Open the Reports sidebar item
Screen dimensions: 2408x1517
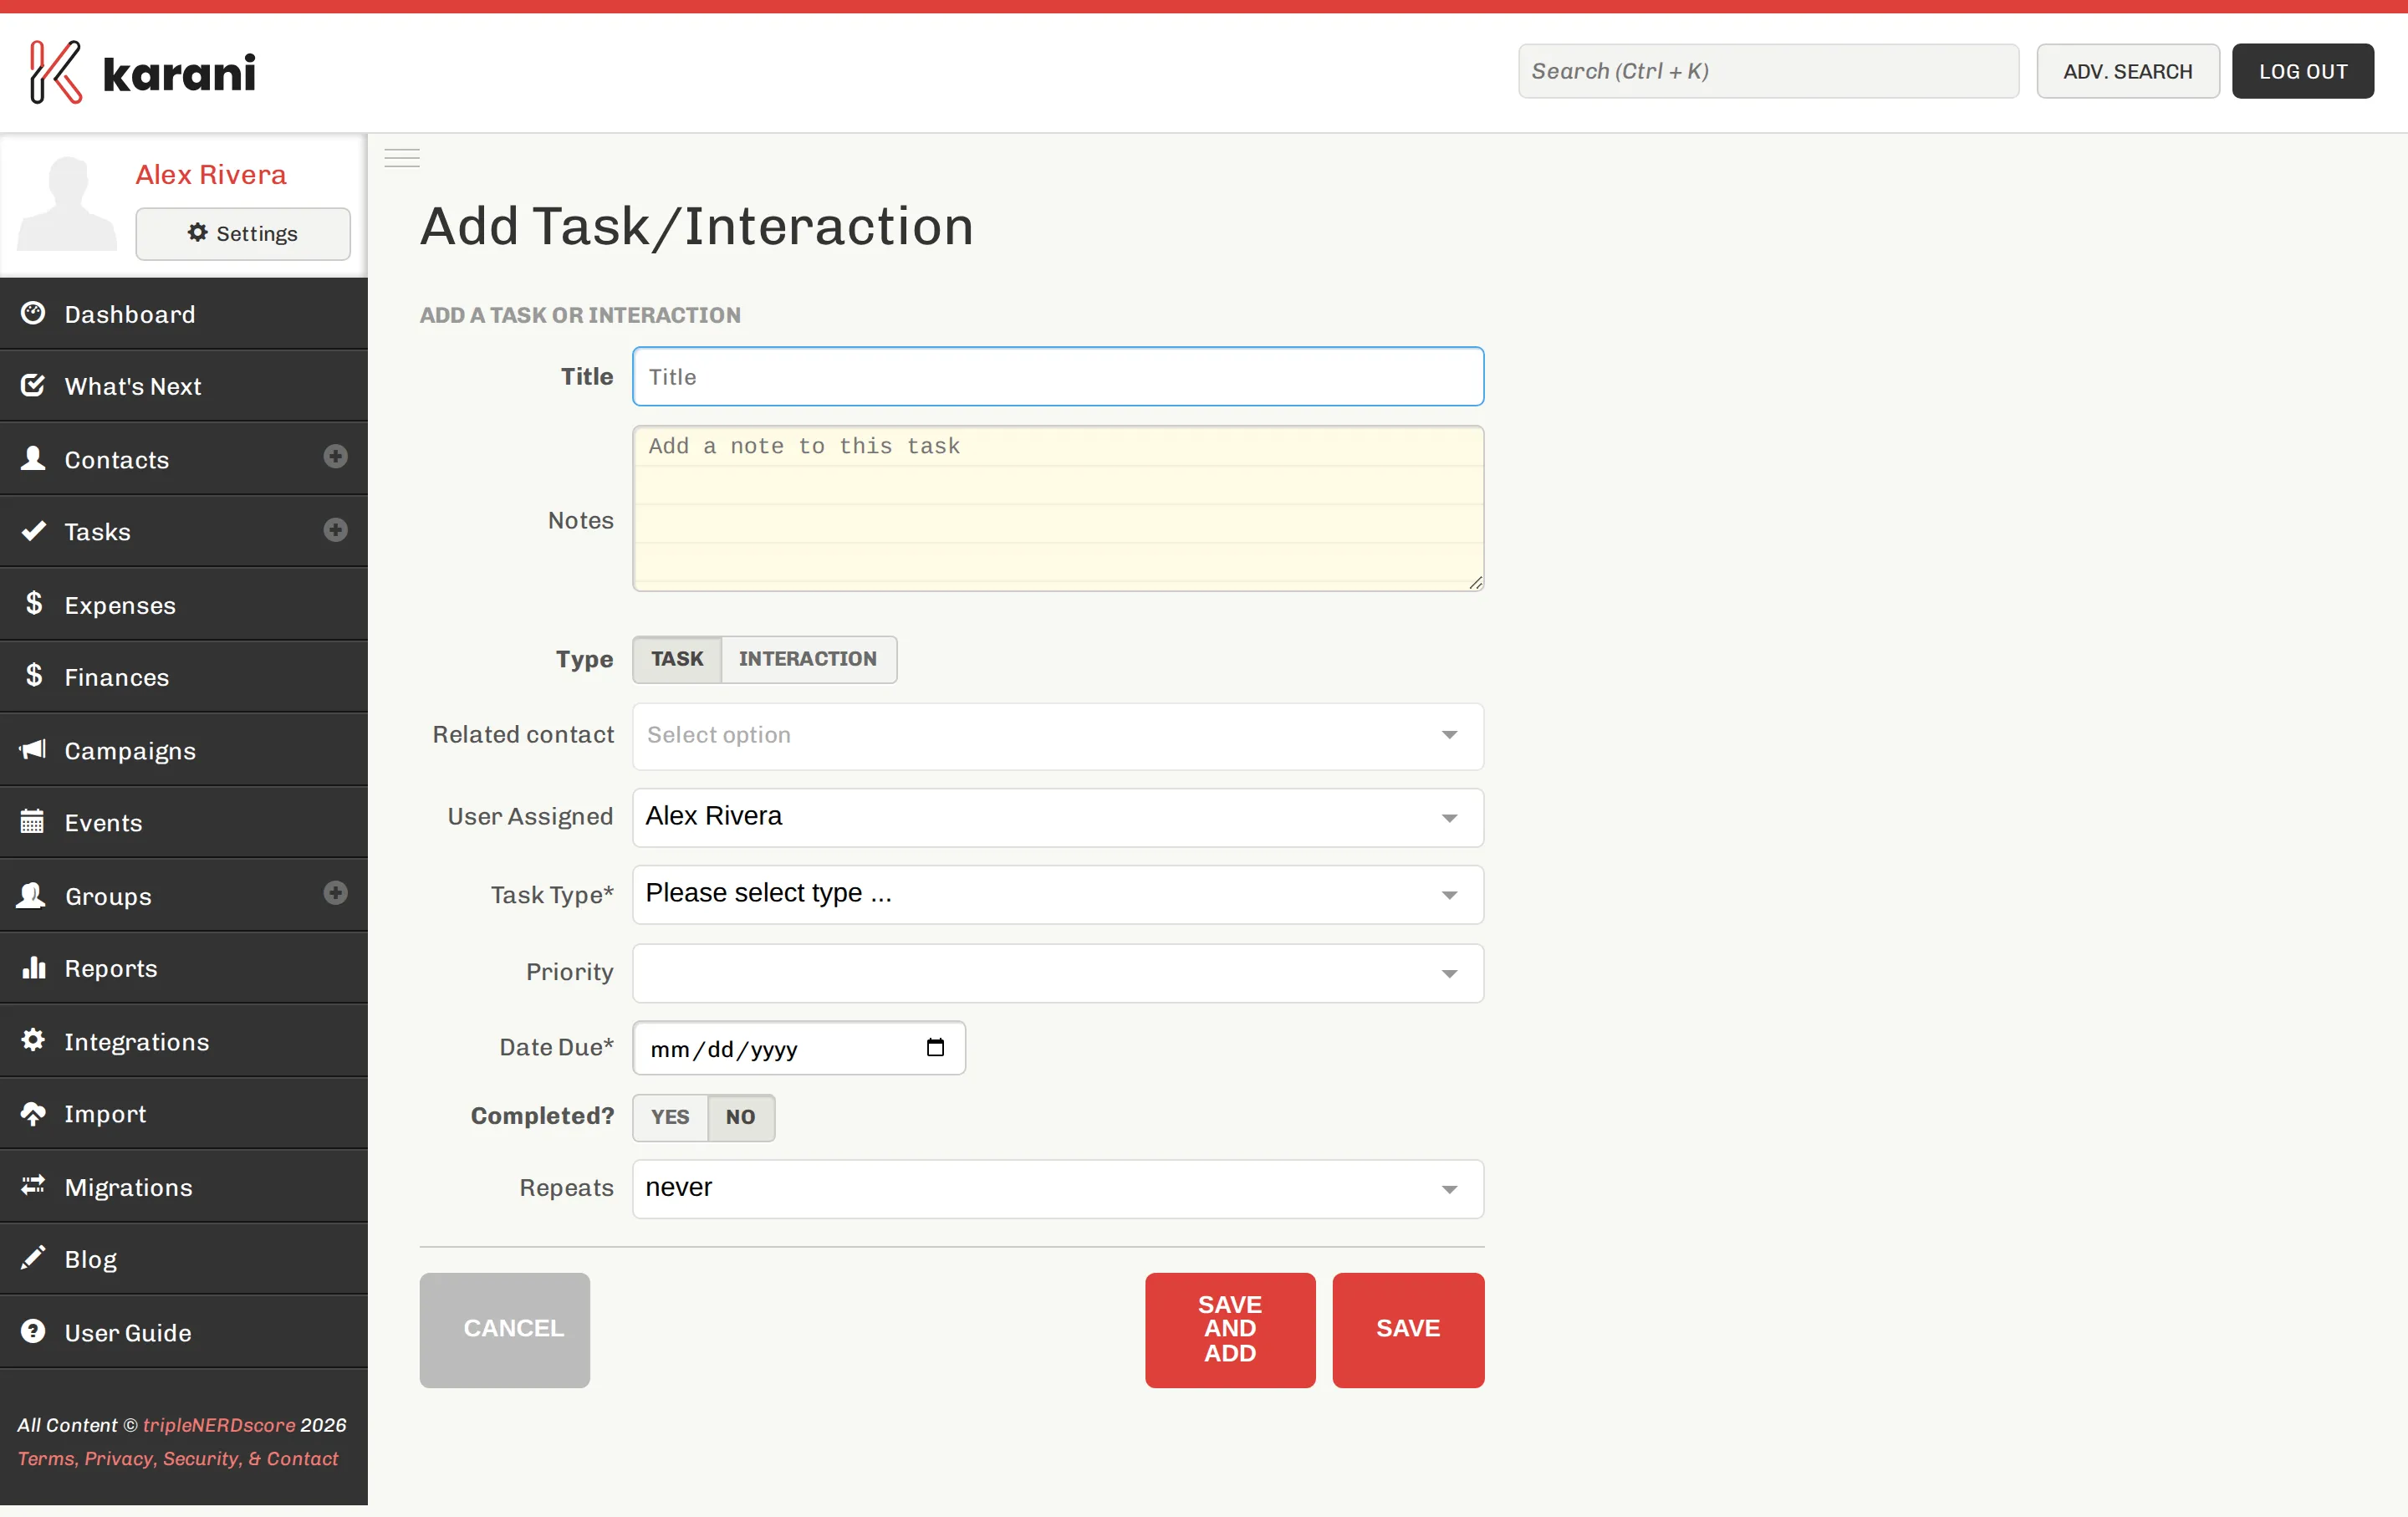click(184, 968)
